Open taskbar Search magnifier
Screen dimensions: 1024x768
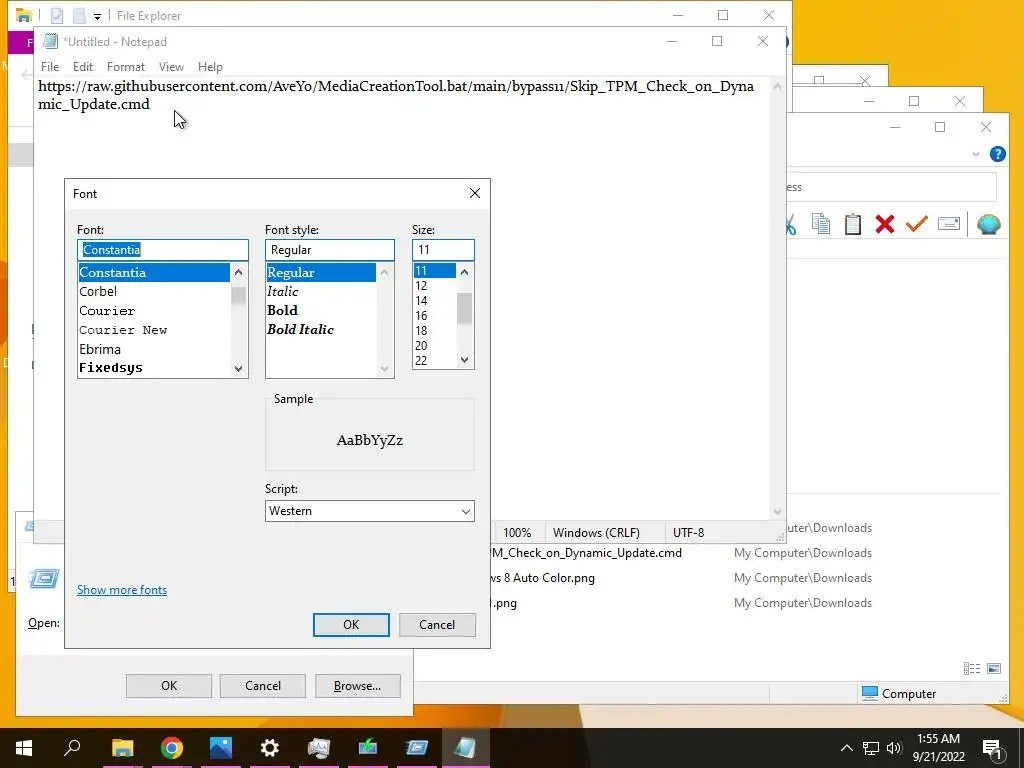coord(72,747)
